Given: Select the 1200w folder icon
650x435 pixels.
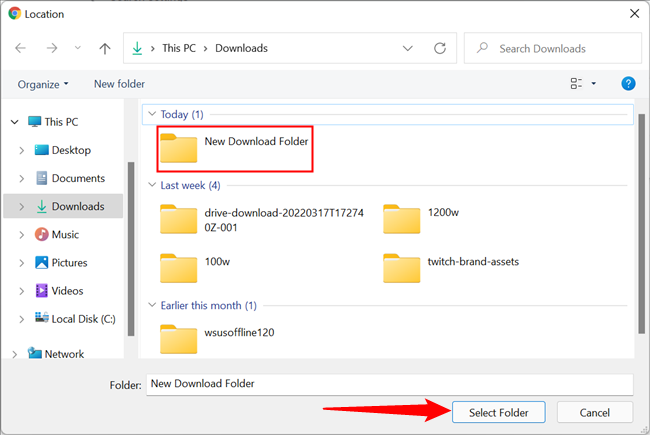Looking at the screenshot, I should tap(402, 219).
